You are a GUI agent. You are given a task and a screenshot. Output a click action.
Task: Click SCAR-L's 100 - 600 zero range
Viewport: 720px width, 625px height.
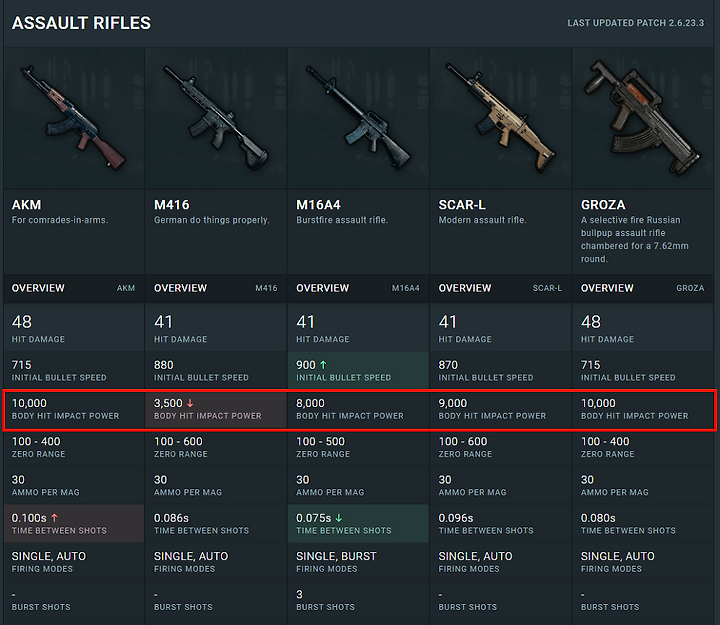(x=463, y=441)
